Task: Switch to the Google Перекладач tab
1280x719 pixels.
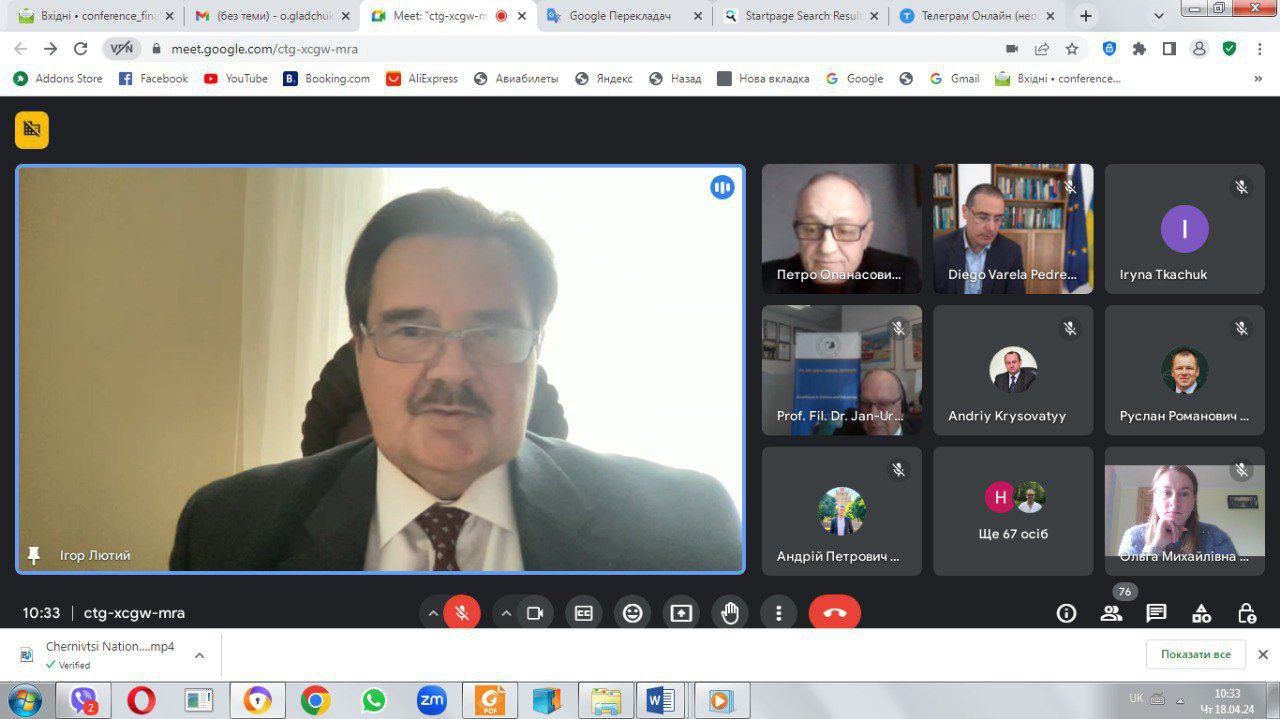Action: [619, 16]
